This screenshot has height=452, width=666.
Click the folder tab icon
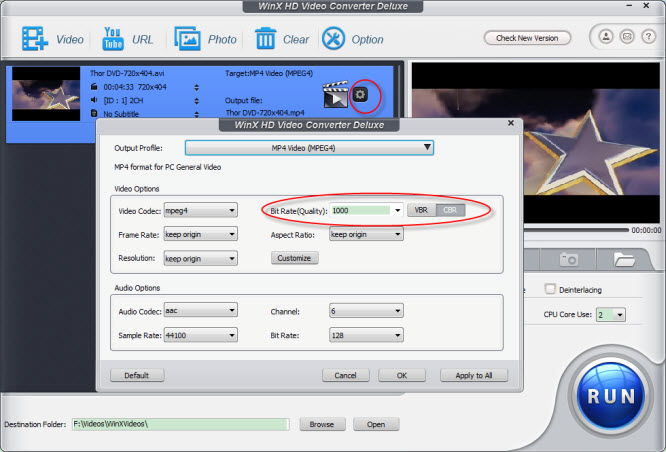click(x=624, y=259)
